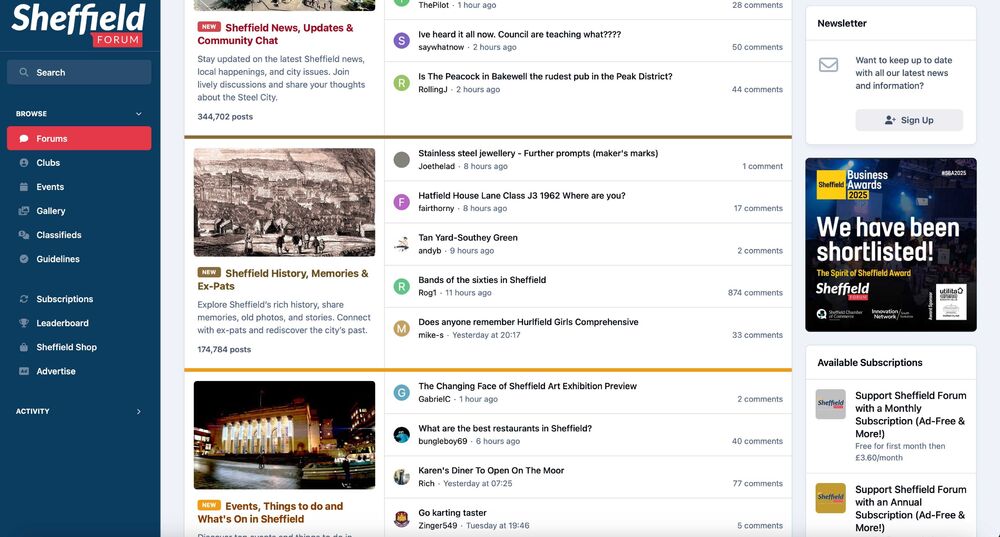Screen dimensions: 1000x537
Task: Click the newsletter envelope icon
Action: (828, 64)
